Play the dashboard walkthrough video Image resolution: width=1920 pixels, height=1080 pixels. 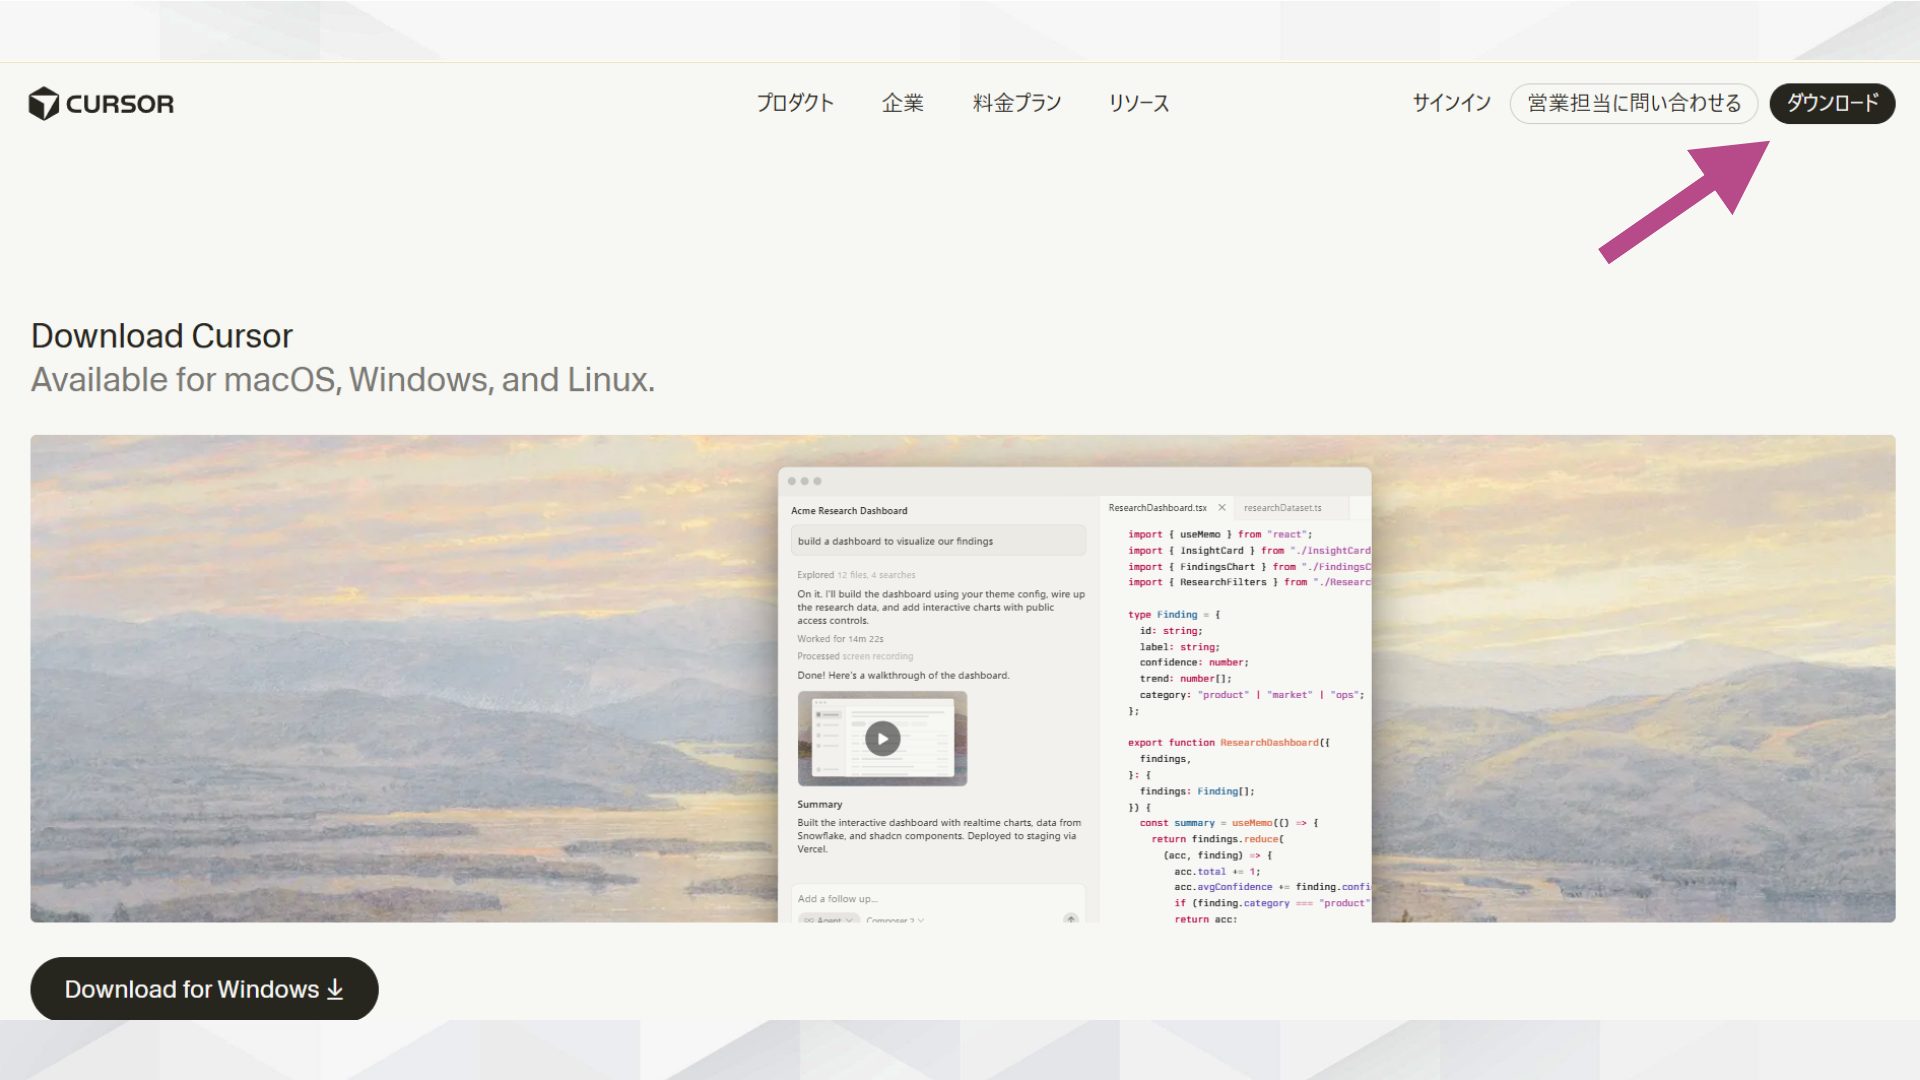[882, 739]
